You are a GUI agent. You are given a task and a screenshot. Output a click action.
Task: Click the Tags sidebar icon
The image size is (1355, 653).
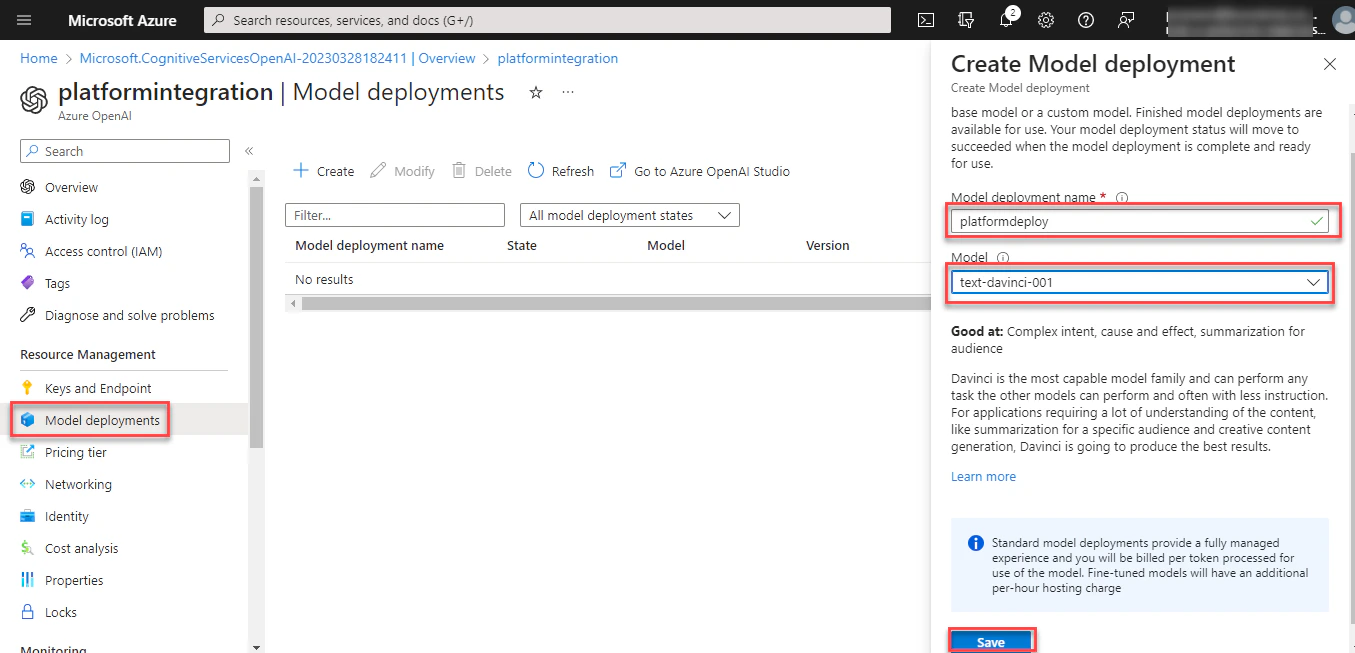28,283
